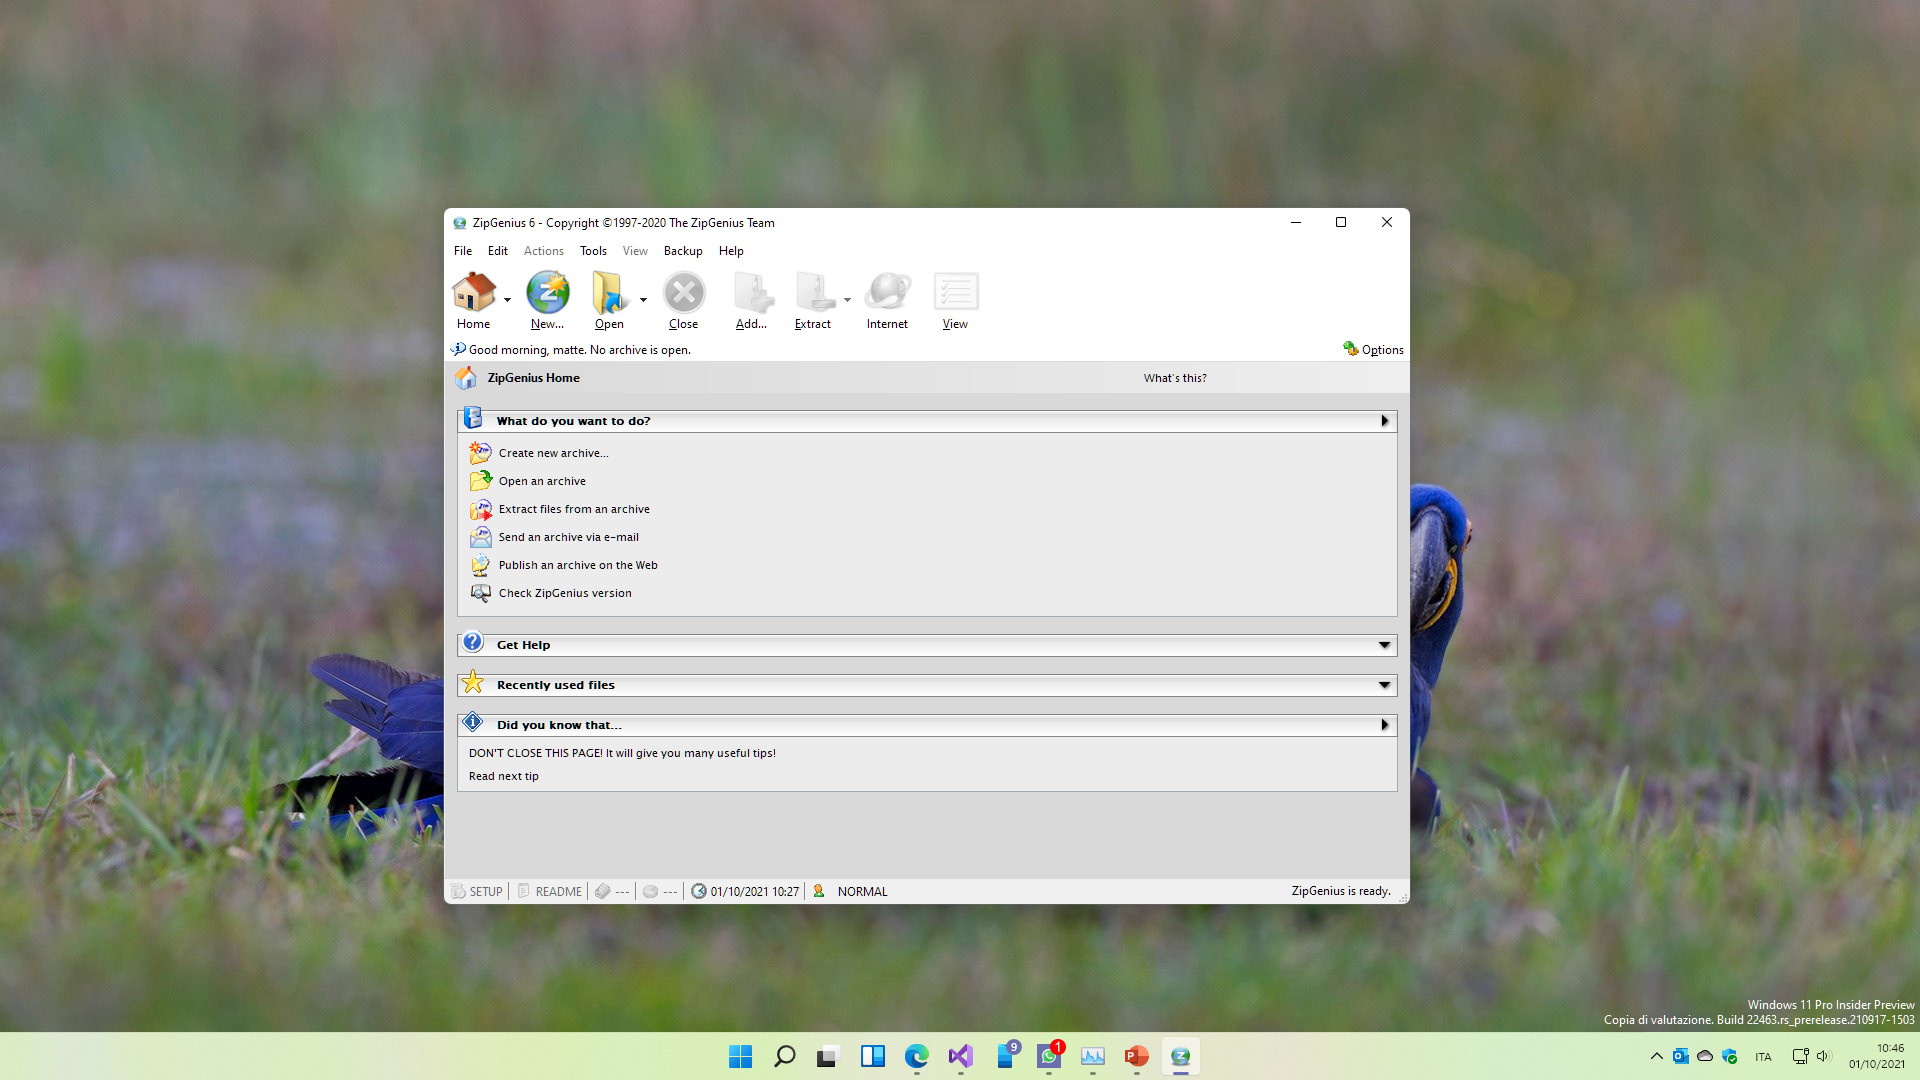Click the Check ZipGenius version icon

click(481, 593)
